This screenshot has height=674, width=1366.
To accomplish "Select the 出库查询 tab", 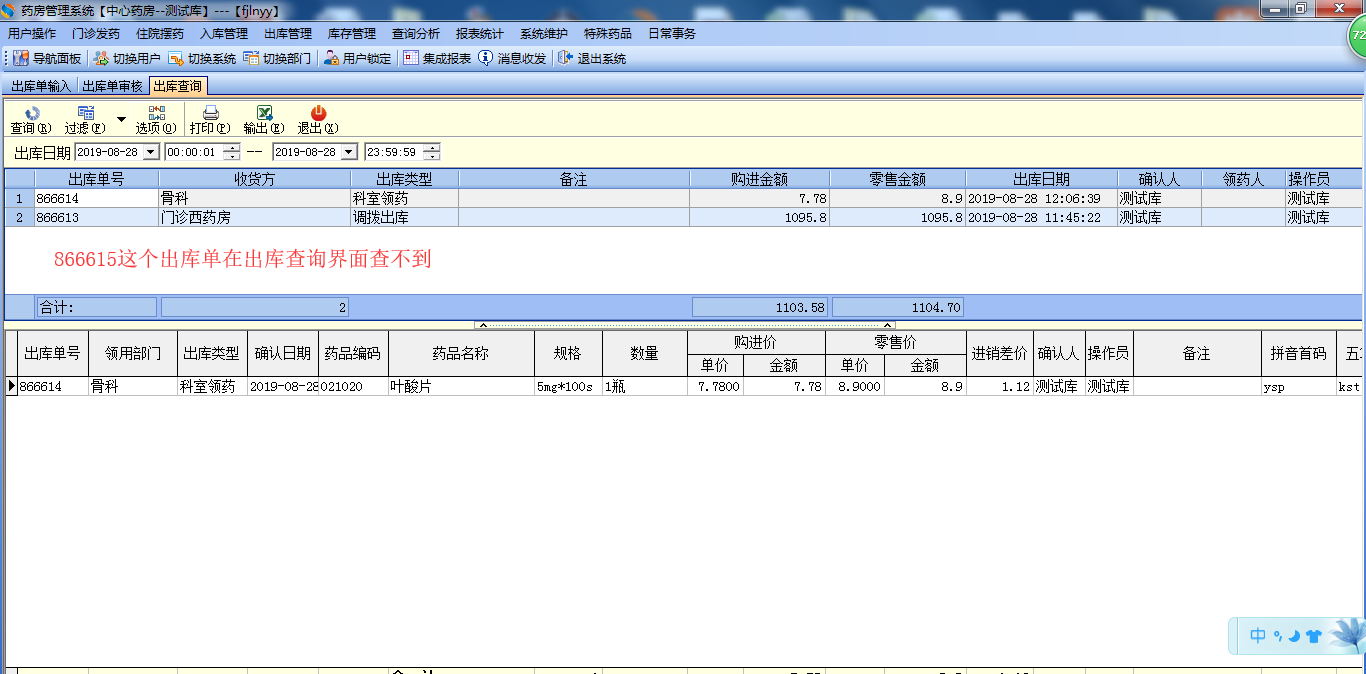I will [178, 87].
